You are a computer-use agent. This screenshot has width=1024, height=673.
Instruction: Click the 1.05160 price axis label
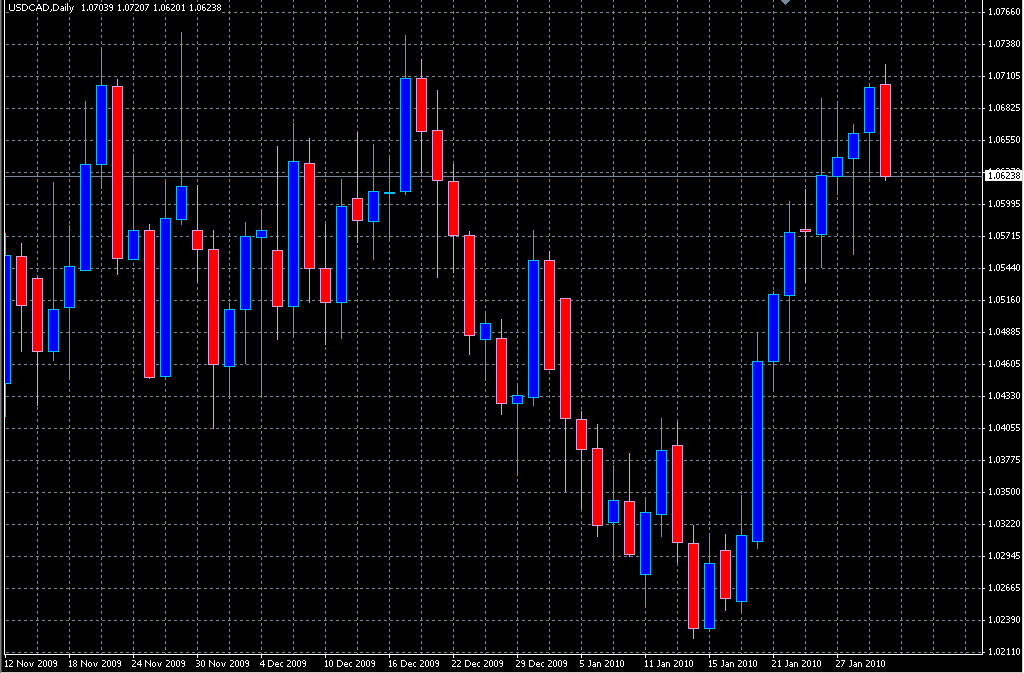click(1004, 300)
